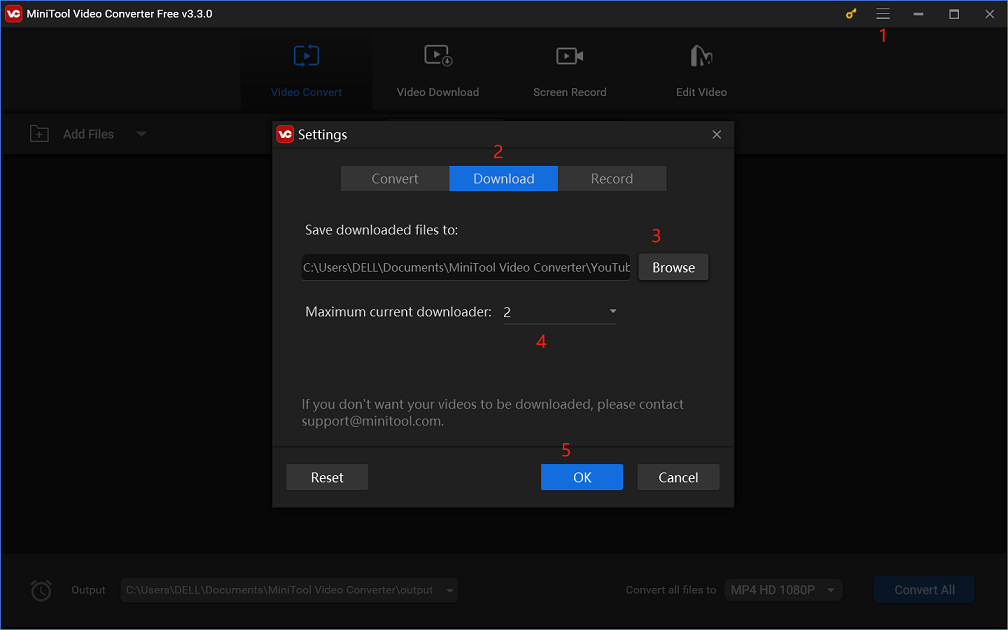Expand the Maximum current downloader dropdown
The image size is (1008, 630).
pyautogui.click(x=560, y=312)
